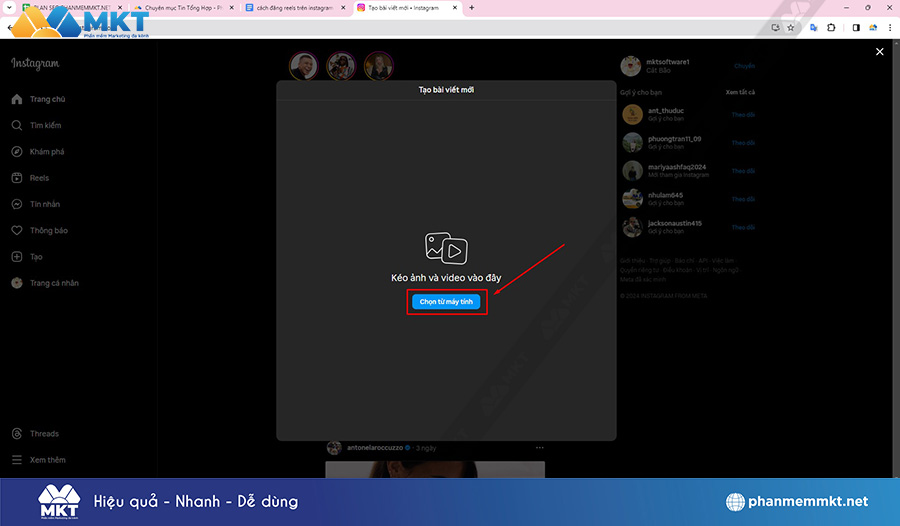900x526 pixels.
Task: Open Trang chủ home icon in sidebar
Action: click(17, 99)
